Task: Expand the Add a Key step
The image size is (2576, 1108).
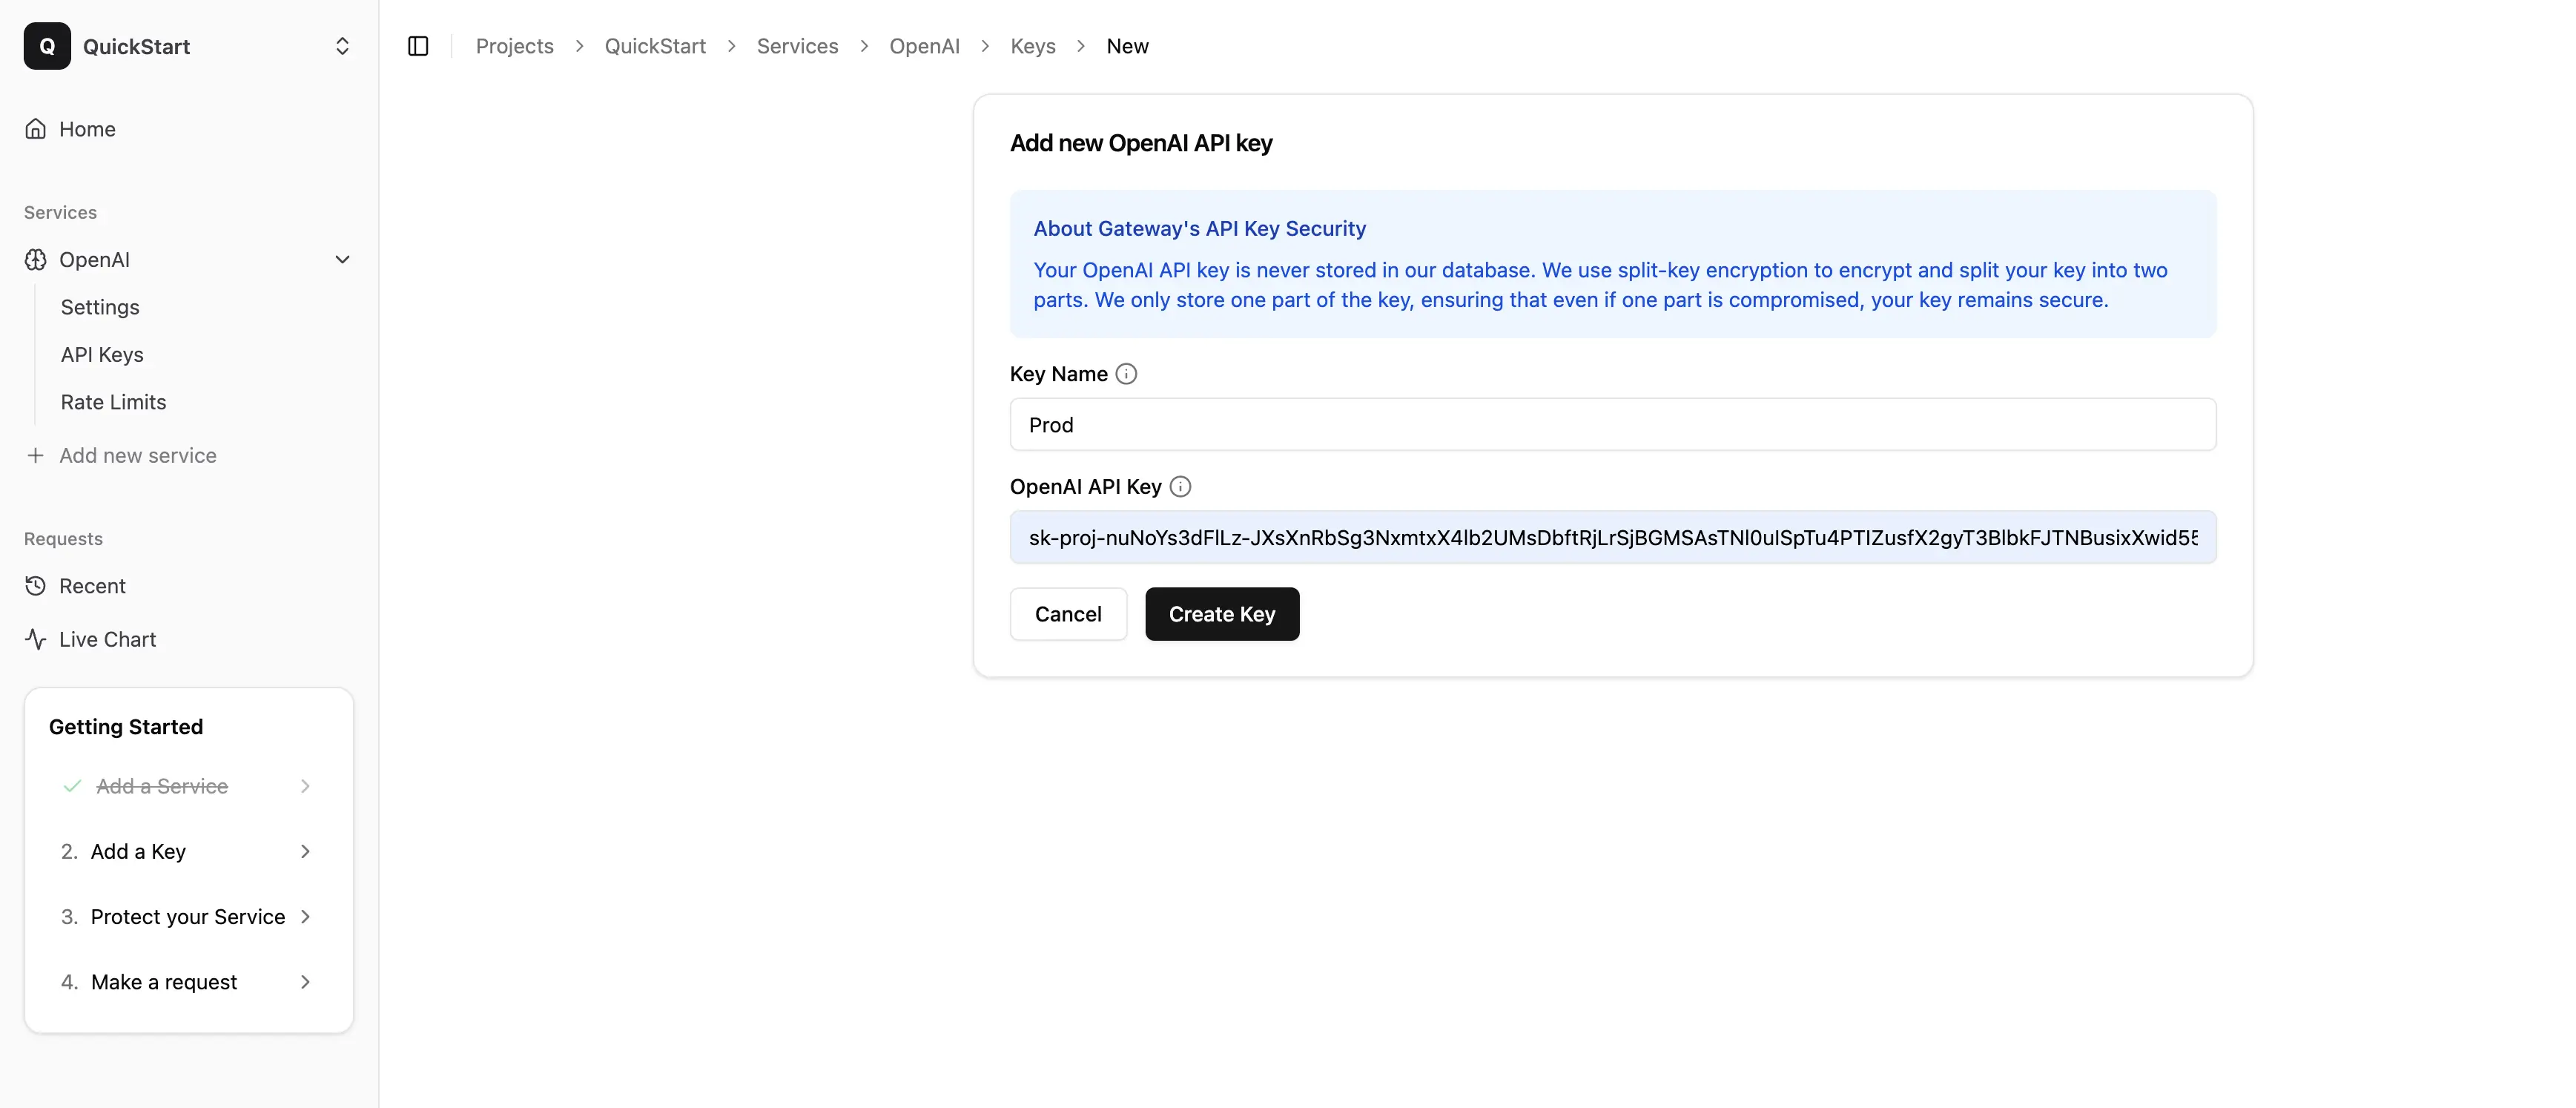Action: click(305, 851)
